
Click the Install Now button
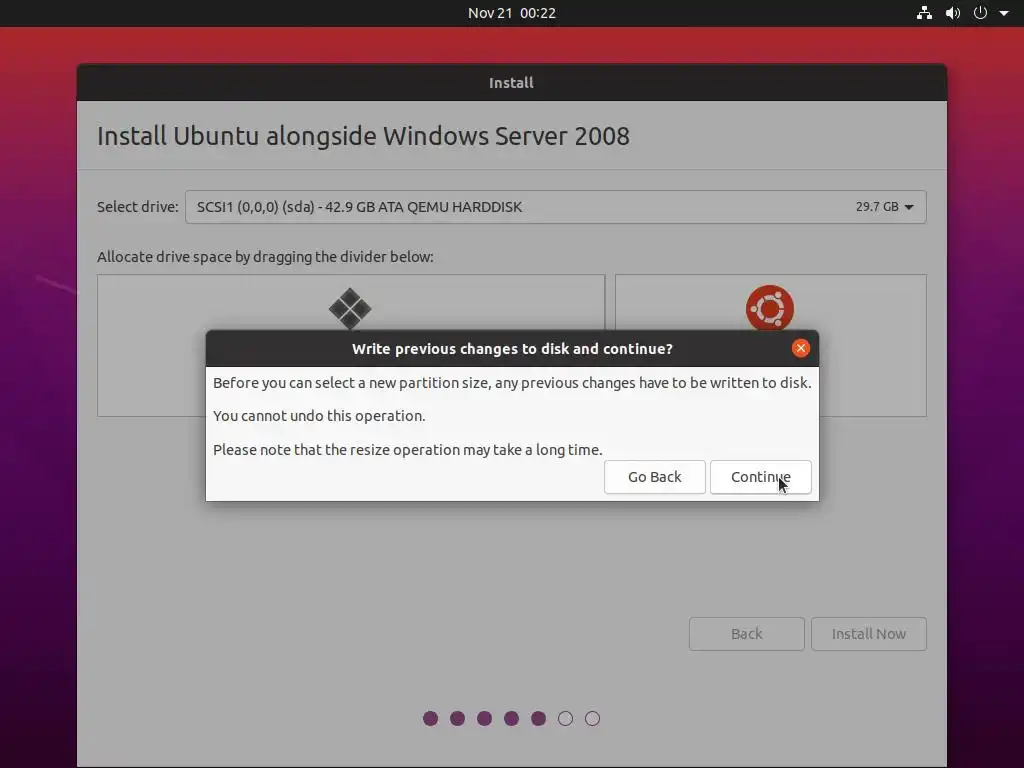(869, 634)
